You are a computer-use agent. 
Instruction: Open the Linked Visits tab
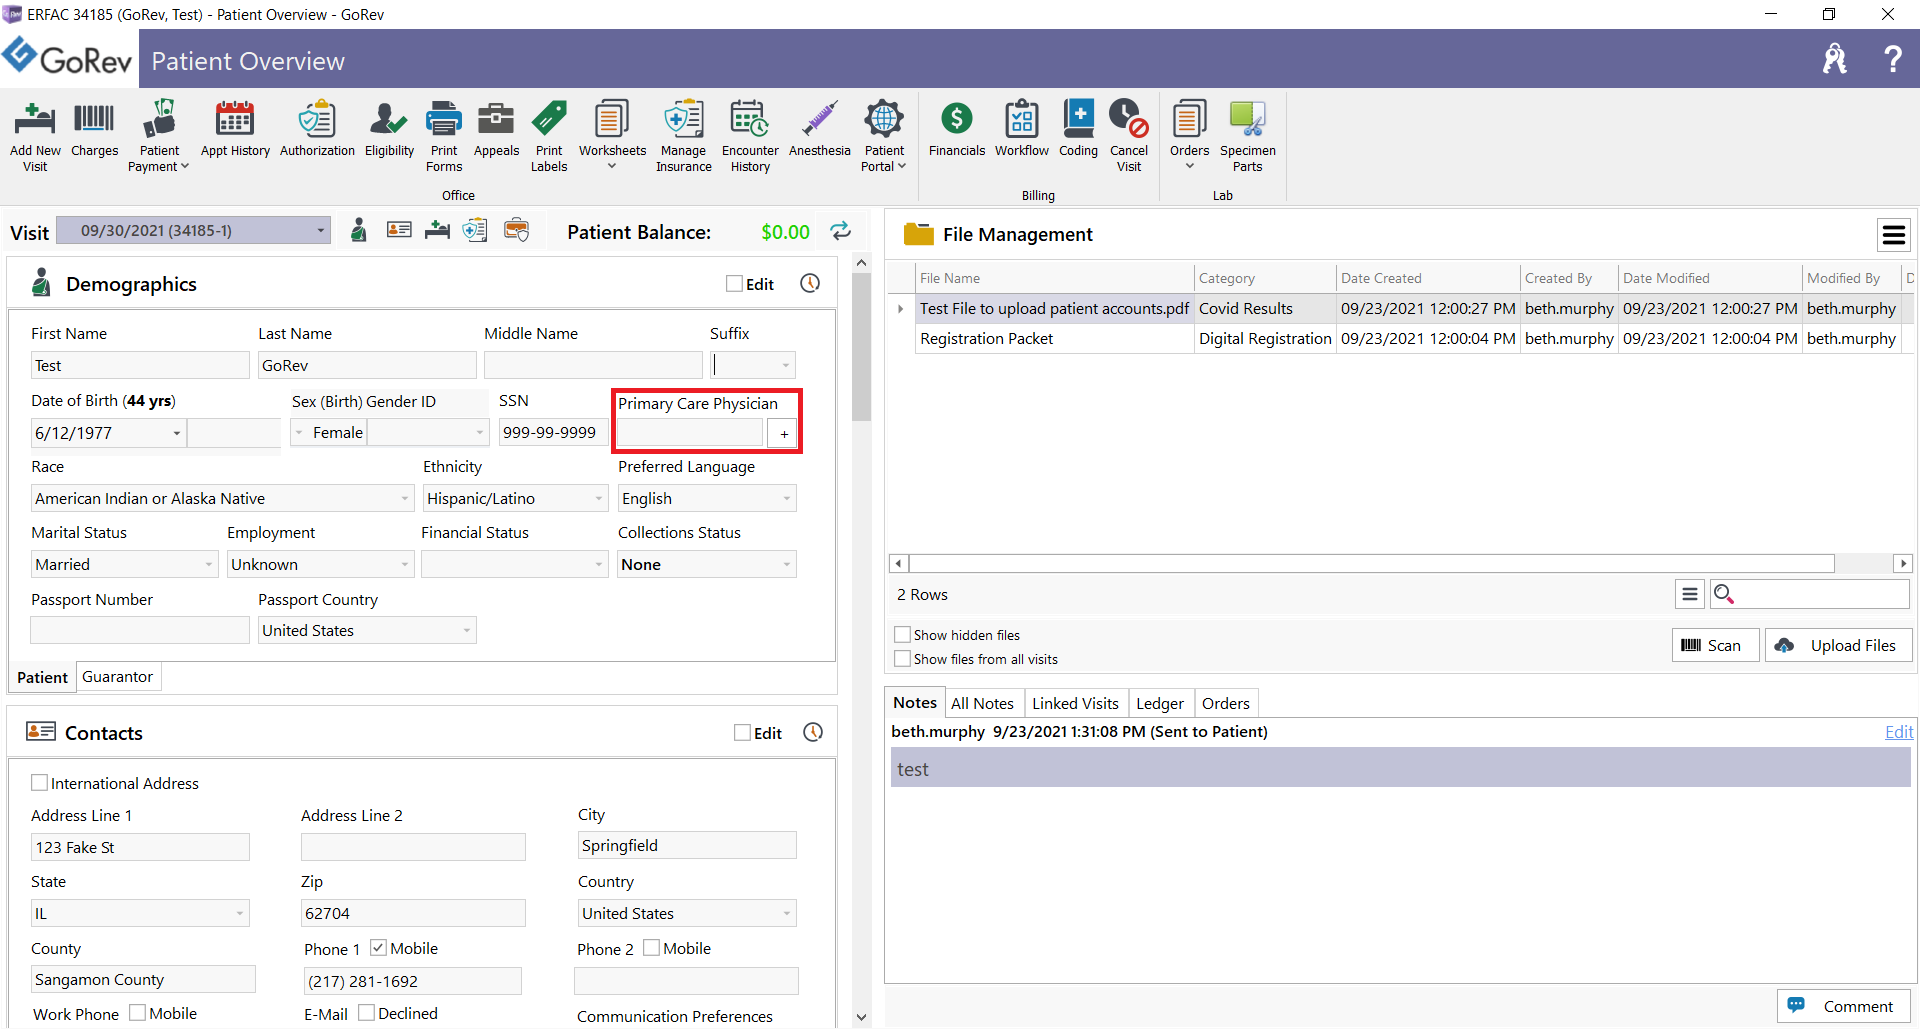1075,703
